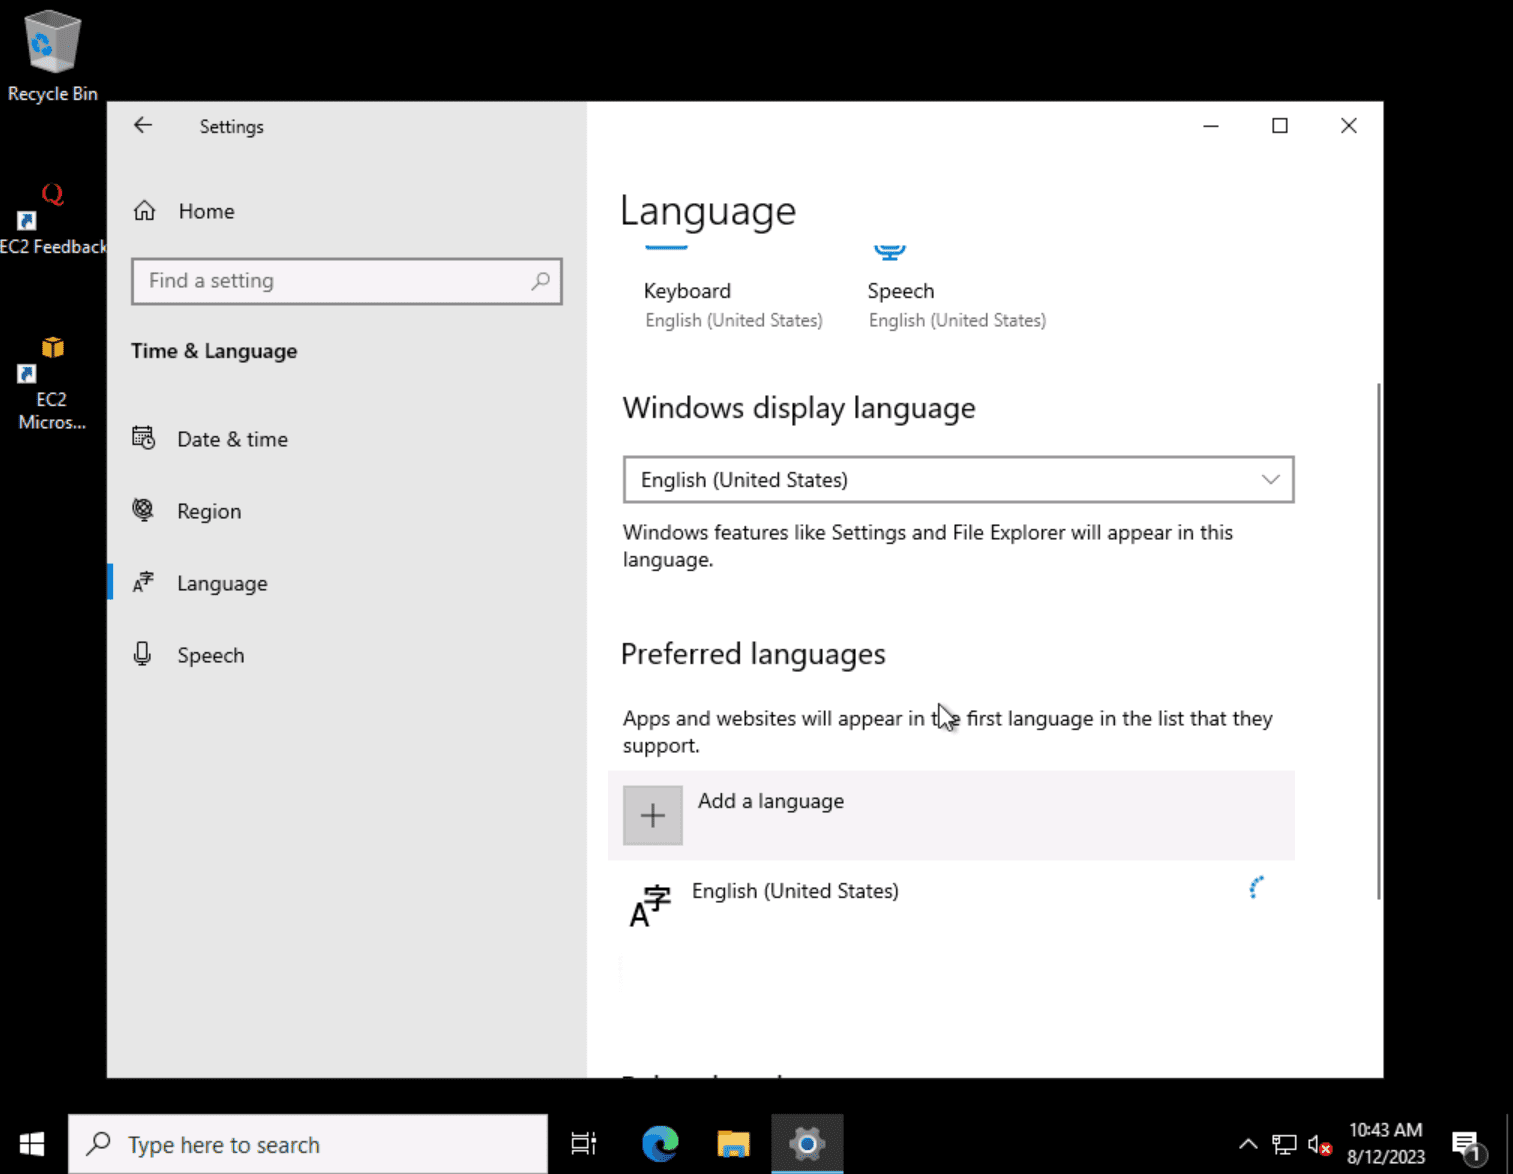
Task: Click the Find a setting search box
Action: click(x=346, y=281)
